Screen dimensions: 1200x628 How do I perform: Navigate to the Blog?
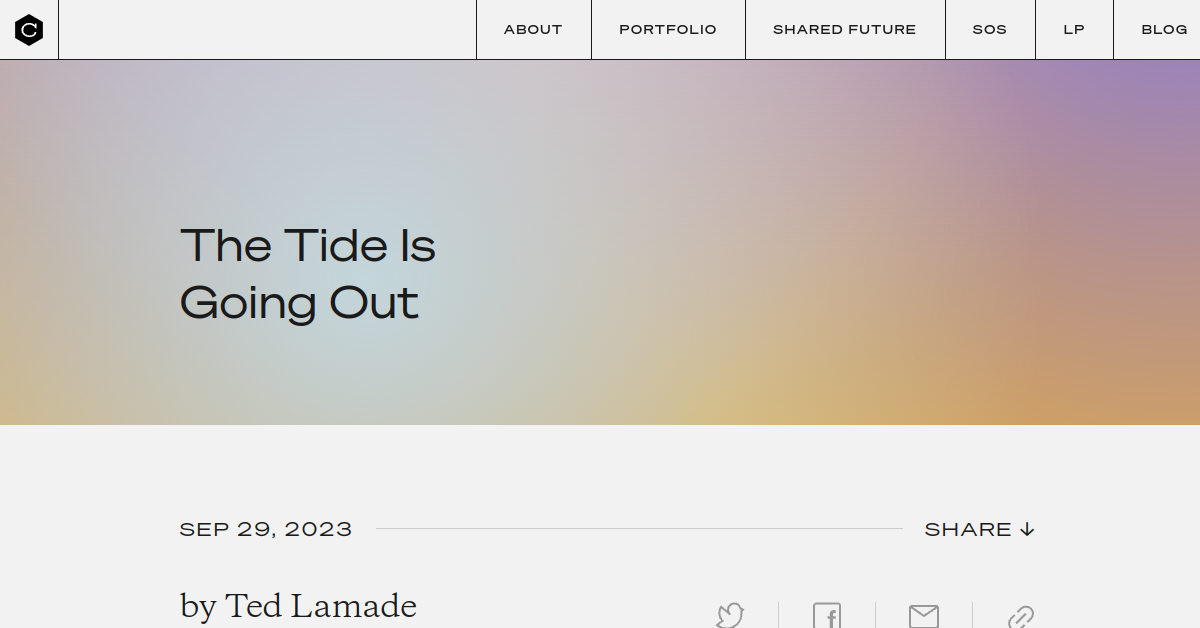(x=1164, y=30)
